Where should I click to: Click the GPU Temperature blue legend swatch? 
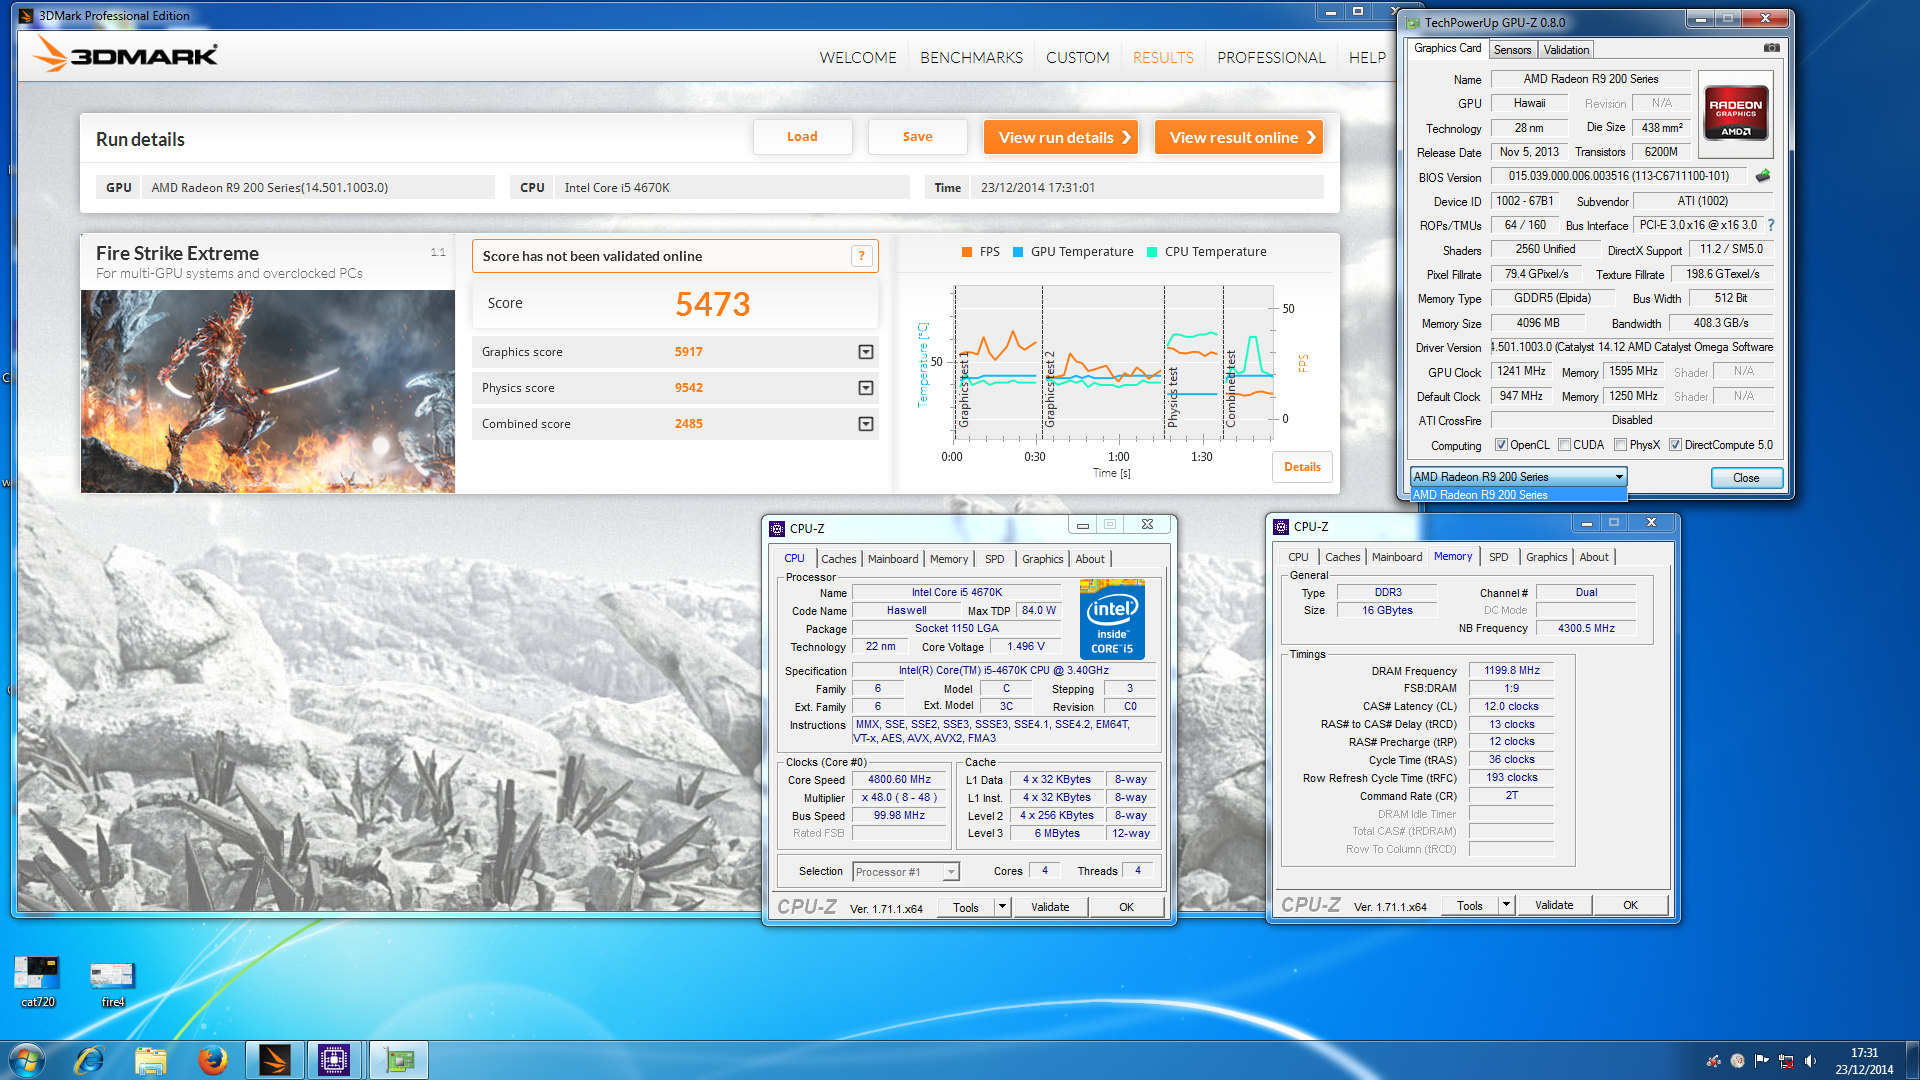point(1018,252)
